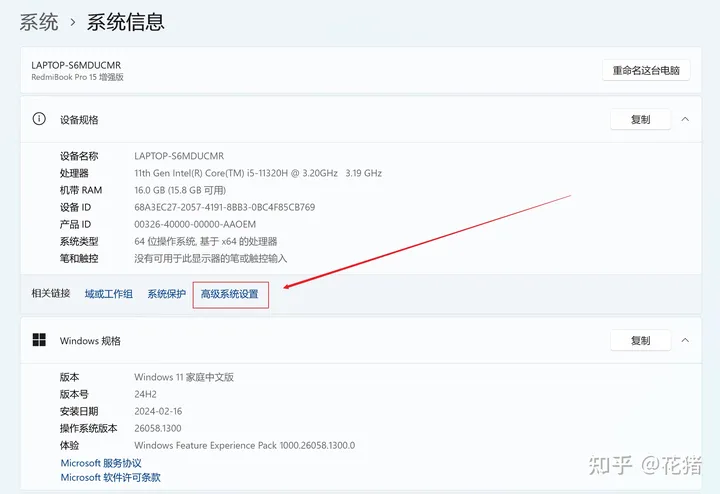Click the 版本号 label
The image size is (720, 494).
pyautogui.click(x=74, y=394)
